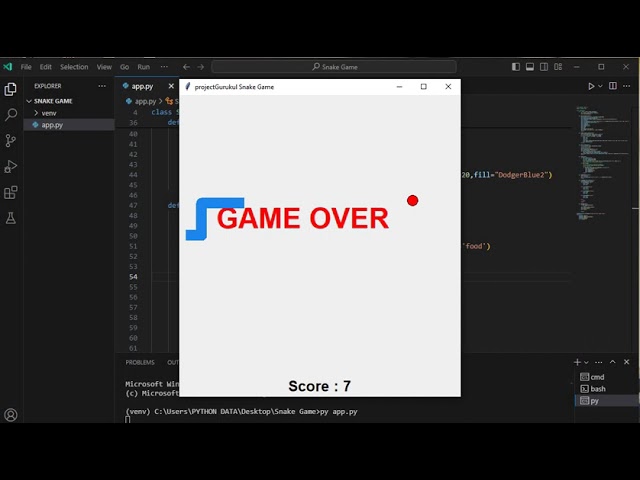Open the overflow menu ellipsis in menu bar

click(164, 67)
